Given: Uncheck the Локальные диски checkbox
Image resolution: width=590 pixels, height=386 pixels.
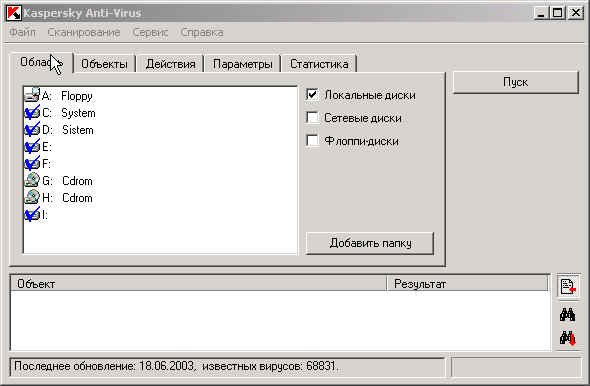Looking at the screenshot, I should pos(312,94).
